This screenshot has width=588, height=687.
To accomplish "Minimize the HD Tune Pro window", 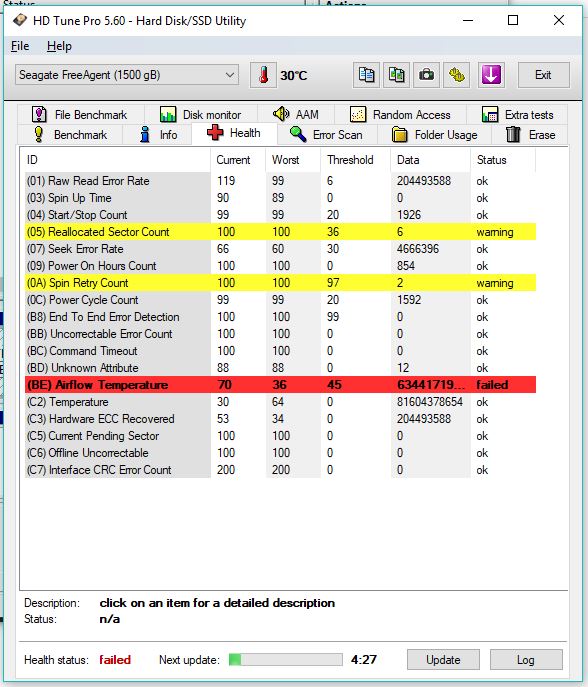I will [468, 20].
